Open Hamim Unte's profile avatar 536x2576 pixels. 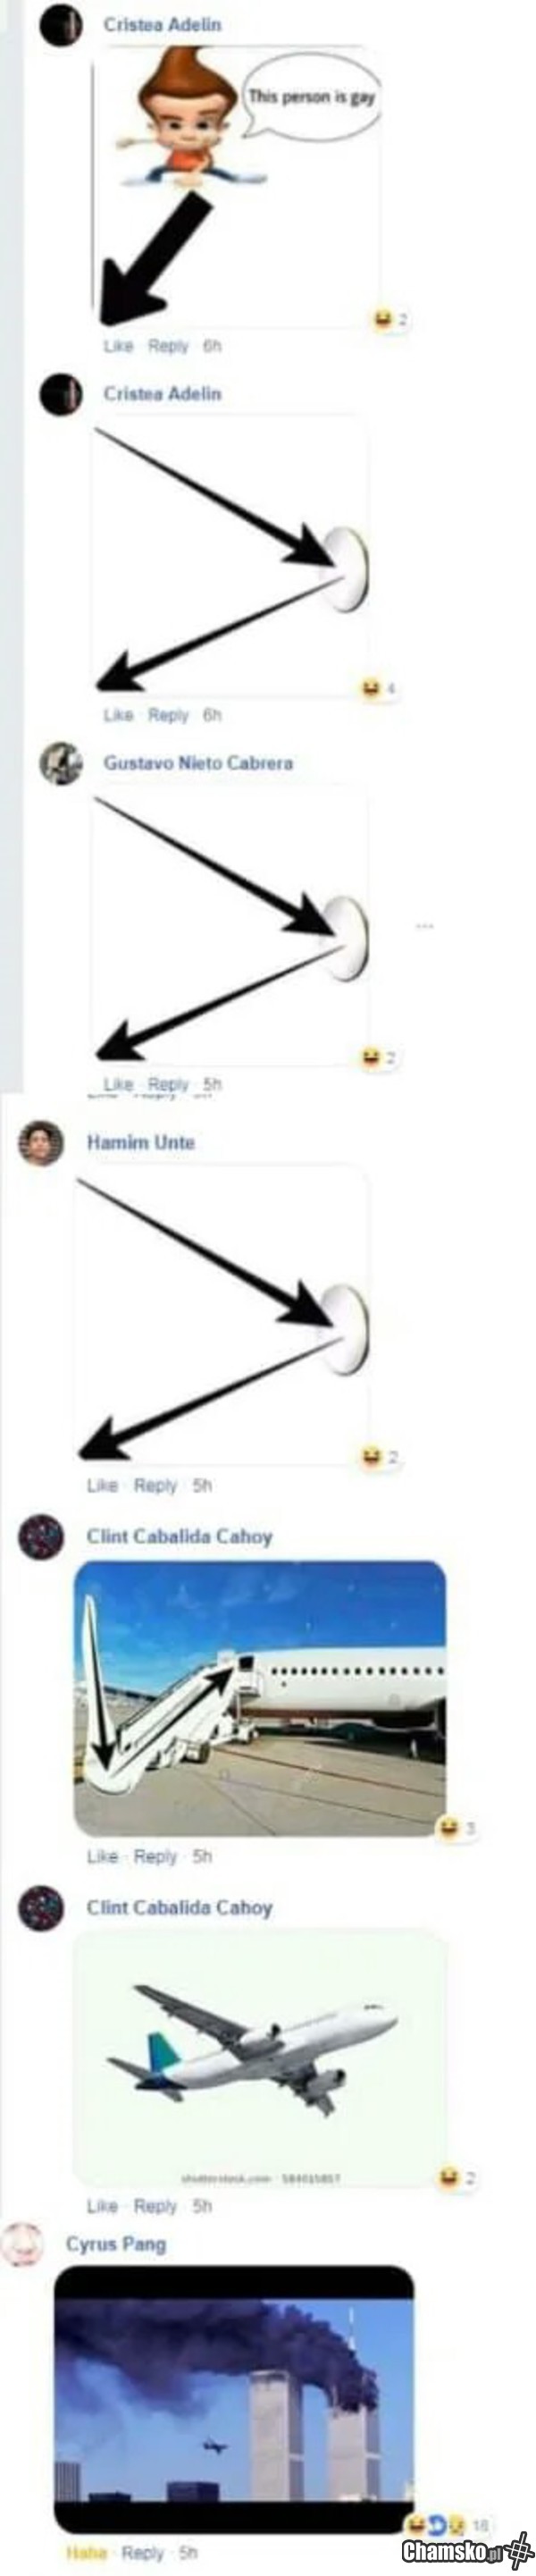click(41, 1143)
